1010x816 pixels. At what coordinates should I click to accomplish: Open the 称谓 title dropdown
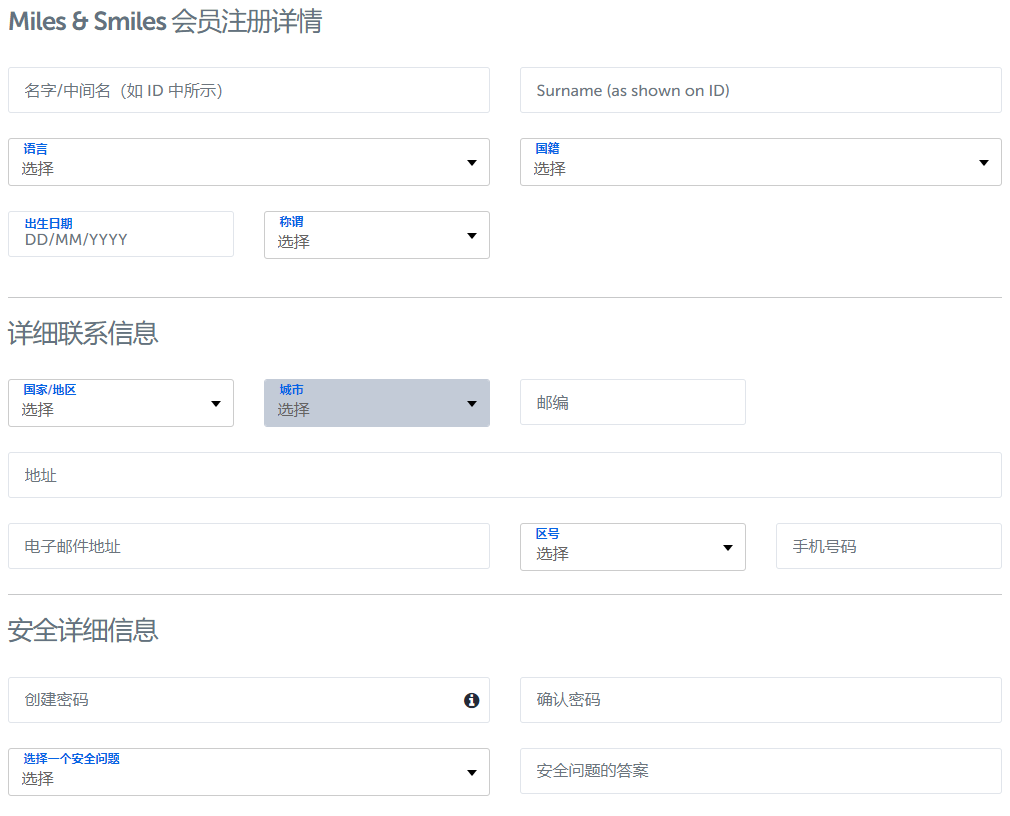pos(376,235)
